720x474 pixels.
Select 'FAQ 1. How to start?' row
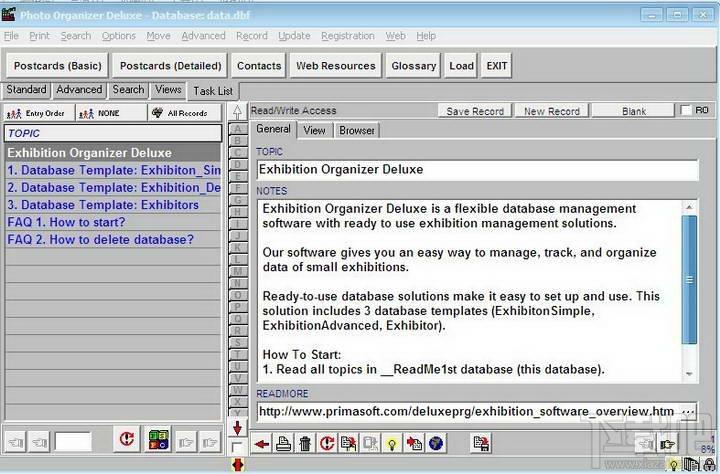[113, 222]
